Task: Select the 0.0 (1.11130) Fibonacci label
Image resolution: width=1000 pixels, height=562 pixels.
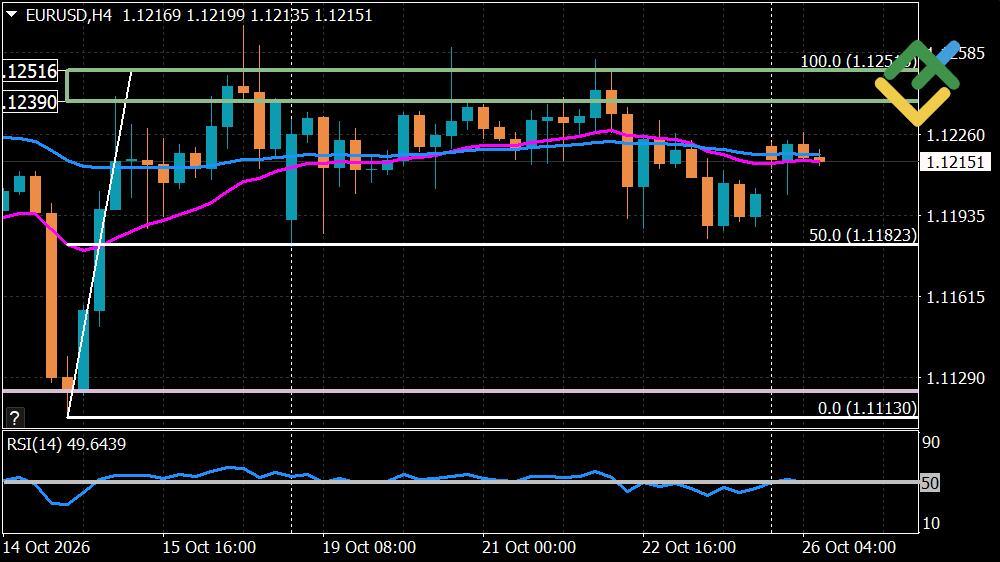Action: click(x=867, y=408)
